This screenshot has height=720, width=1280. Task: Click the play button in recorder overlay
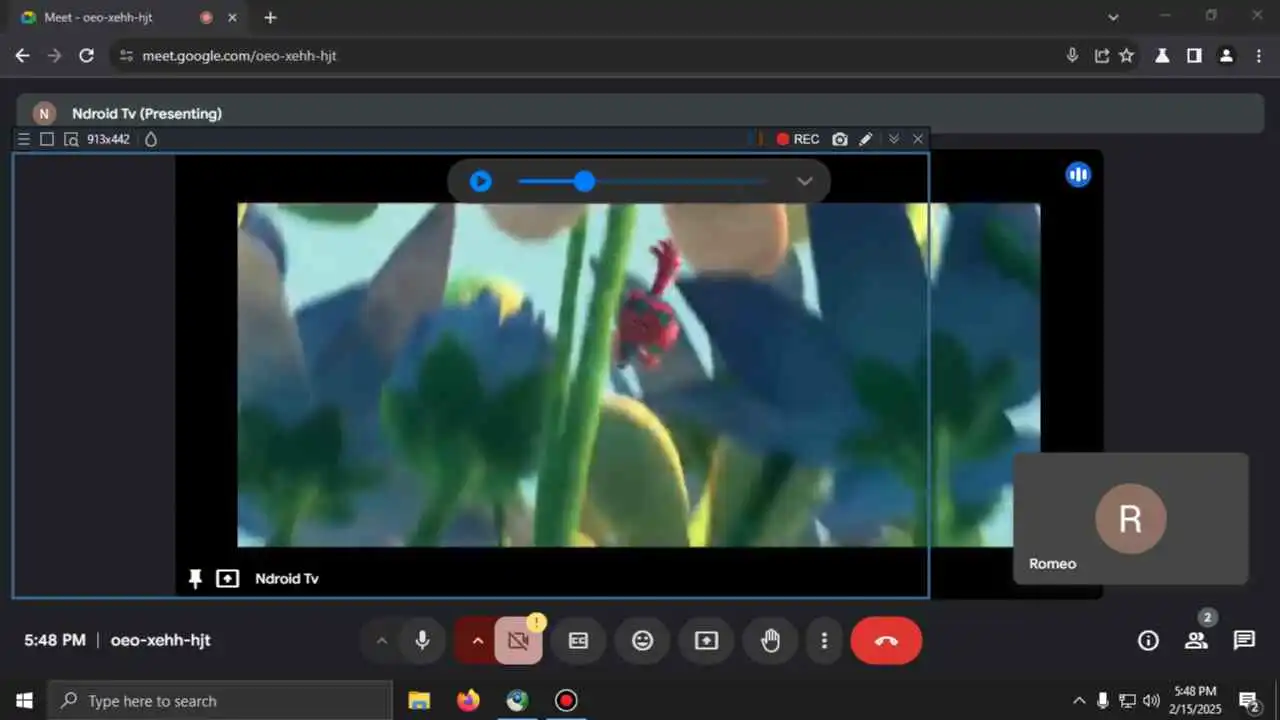click(481, 182)
